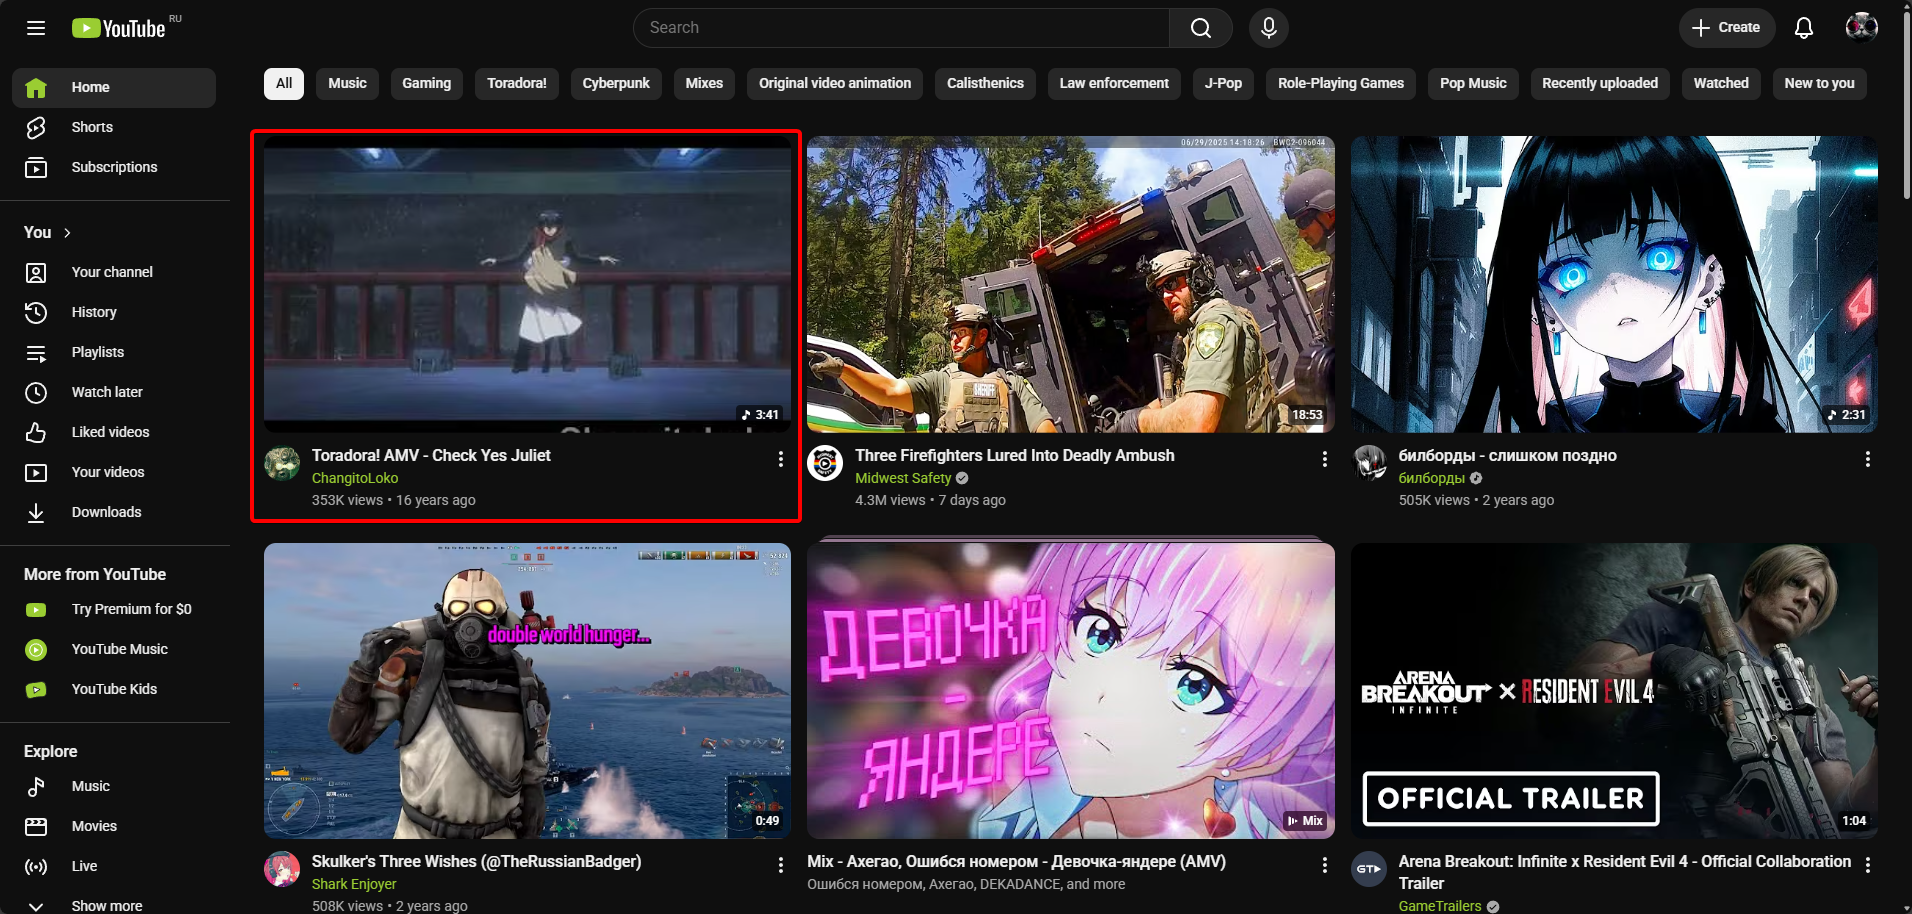Explore Movies category

(114, 826)
